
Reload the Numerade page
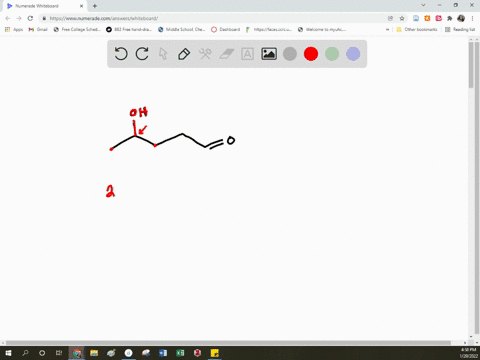click(30, 18)
